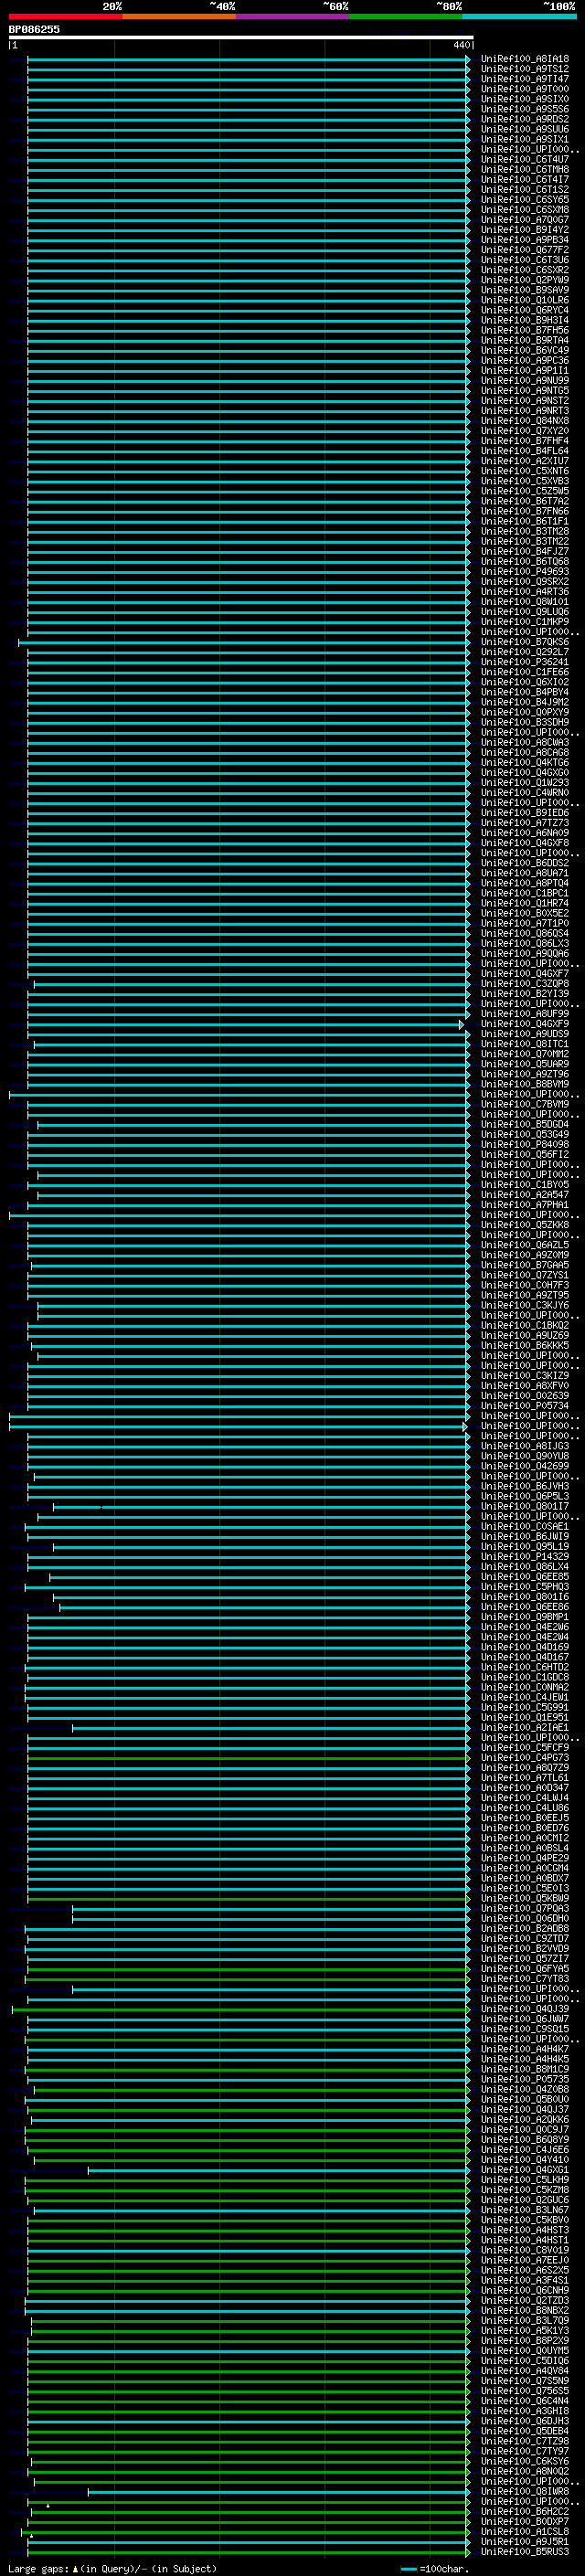Viewport: 585px width, 2576px height.
Task: Select hit label UniRef100_Q0UYM5
Action: 524,2350
